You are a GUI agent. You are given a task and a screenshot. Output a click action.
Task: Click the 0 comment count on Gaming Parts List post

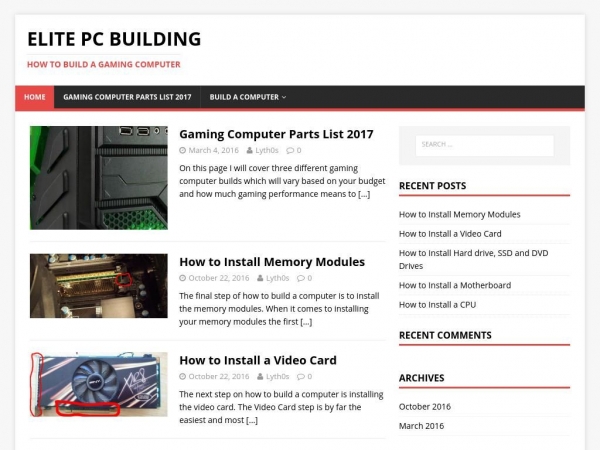tap(299, 150)
